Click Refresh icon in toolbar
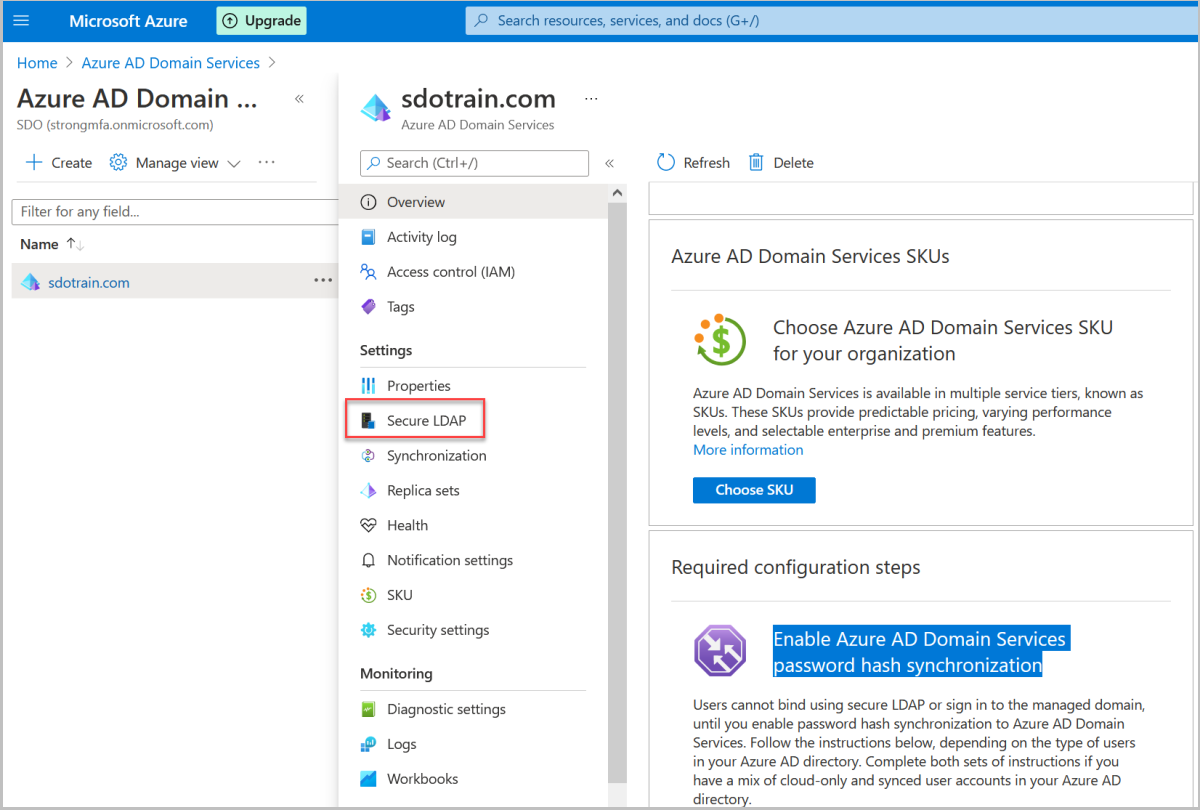 [x=666, y=162]
